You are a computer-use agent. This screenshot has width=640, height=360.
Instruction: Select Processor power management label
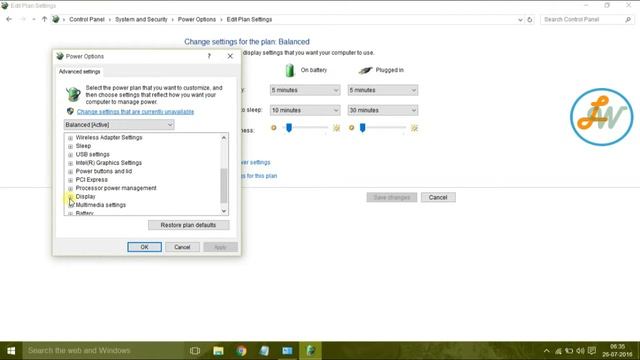(x=116, y=188)
